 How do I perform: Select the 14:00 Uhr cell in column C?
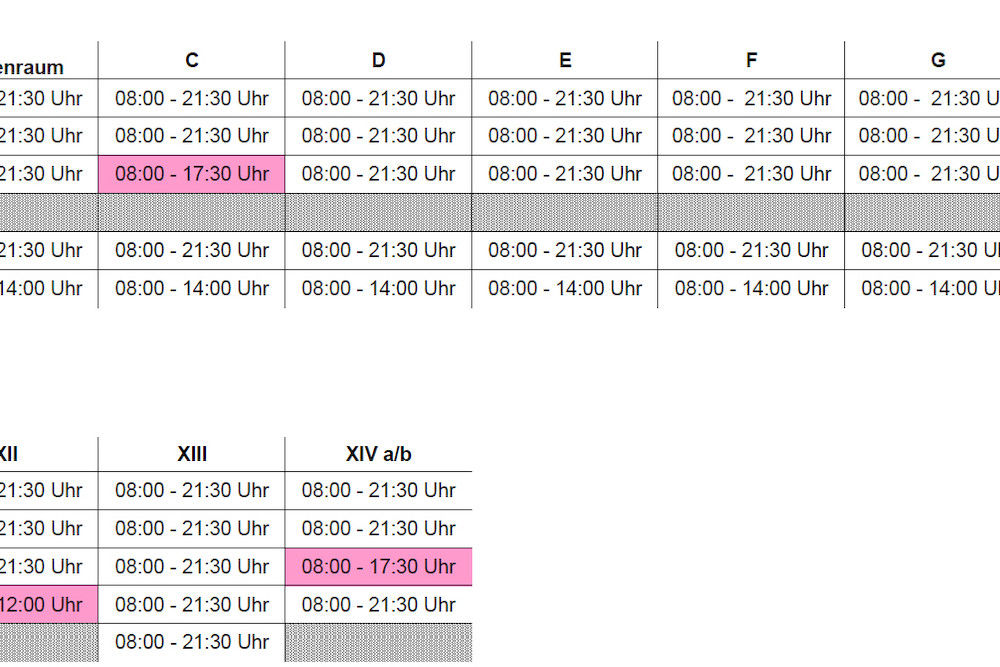pyautogui.click(x=192, y=288)
